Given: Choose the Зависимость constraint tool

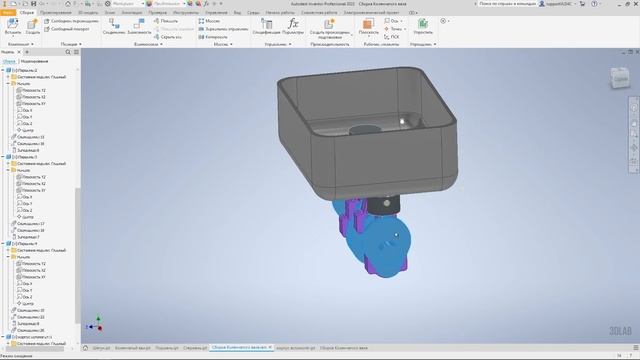Looking at the screenshot, I should [139, 26].
